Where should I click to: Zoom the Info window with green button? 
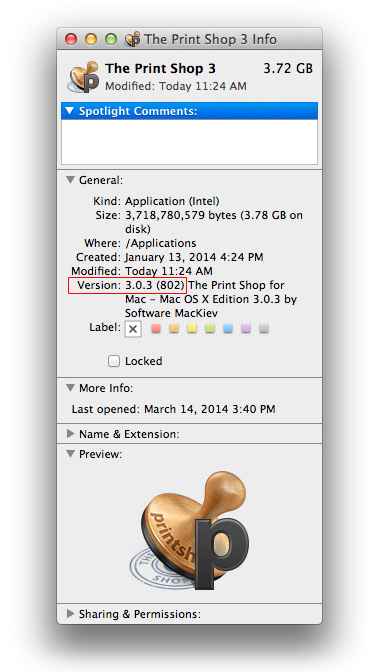pos(111,39)
